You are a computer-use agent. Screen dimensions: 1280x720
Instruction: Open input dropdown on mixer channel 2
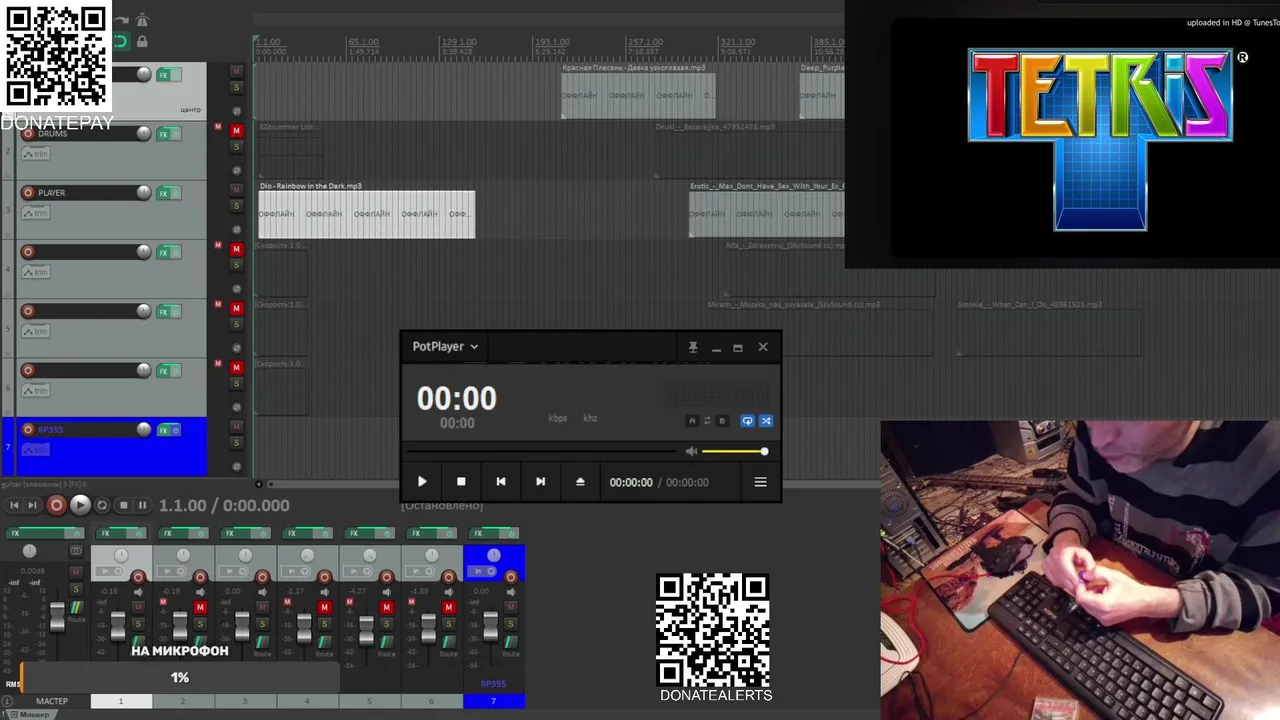(x=173, y=571)
